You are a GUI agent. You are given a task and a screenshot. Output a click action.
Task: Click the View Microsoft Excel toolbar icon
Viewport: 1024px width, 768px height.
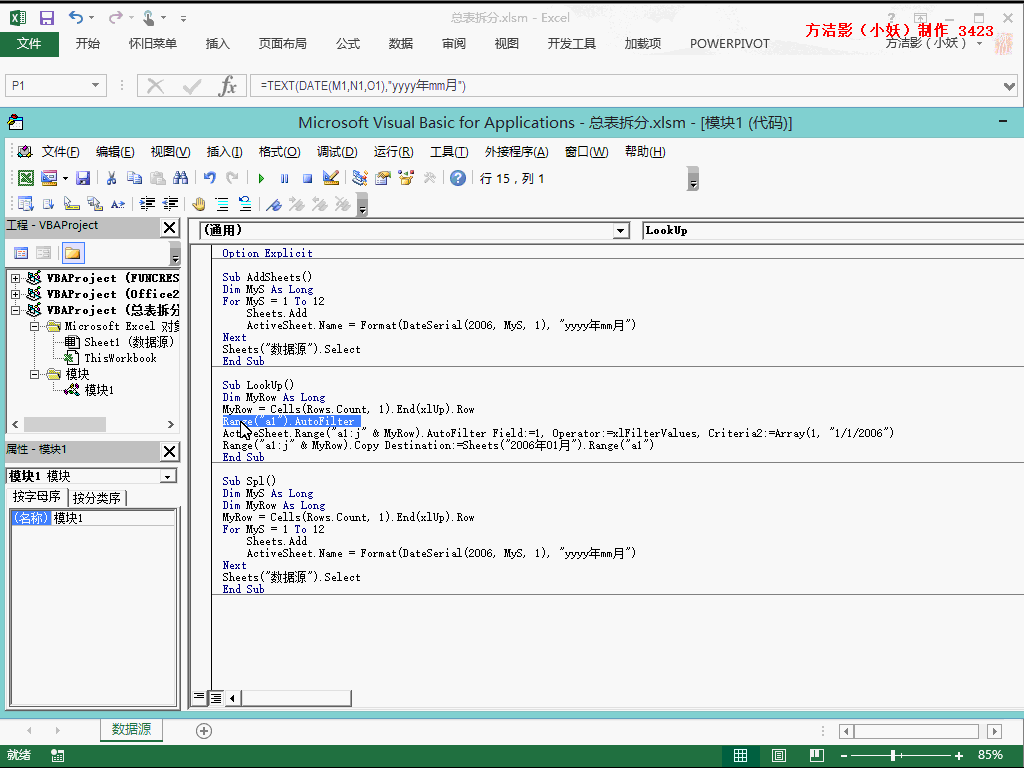click(25, 178)
